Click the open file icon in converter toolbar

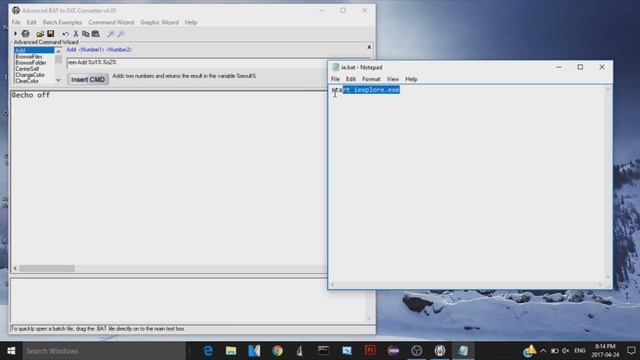tap(40, 34)
